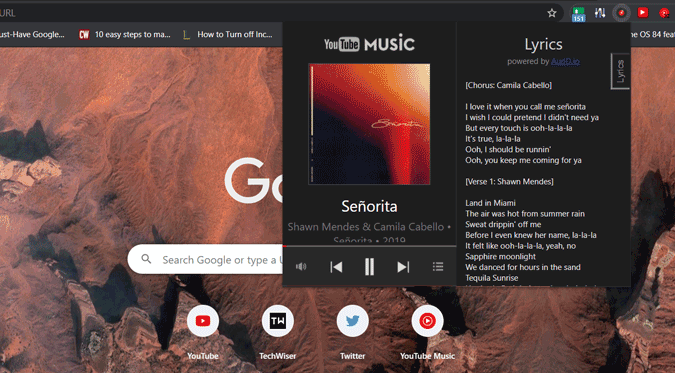This screenshot has height=373, width=675.
Task: Click the 'Lyrics' panel heading
Action: tap(543, 44)
